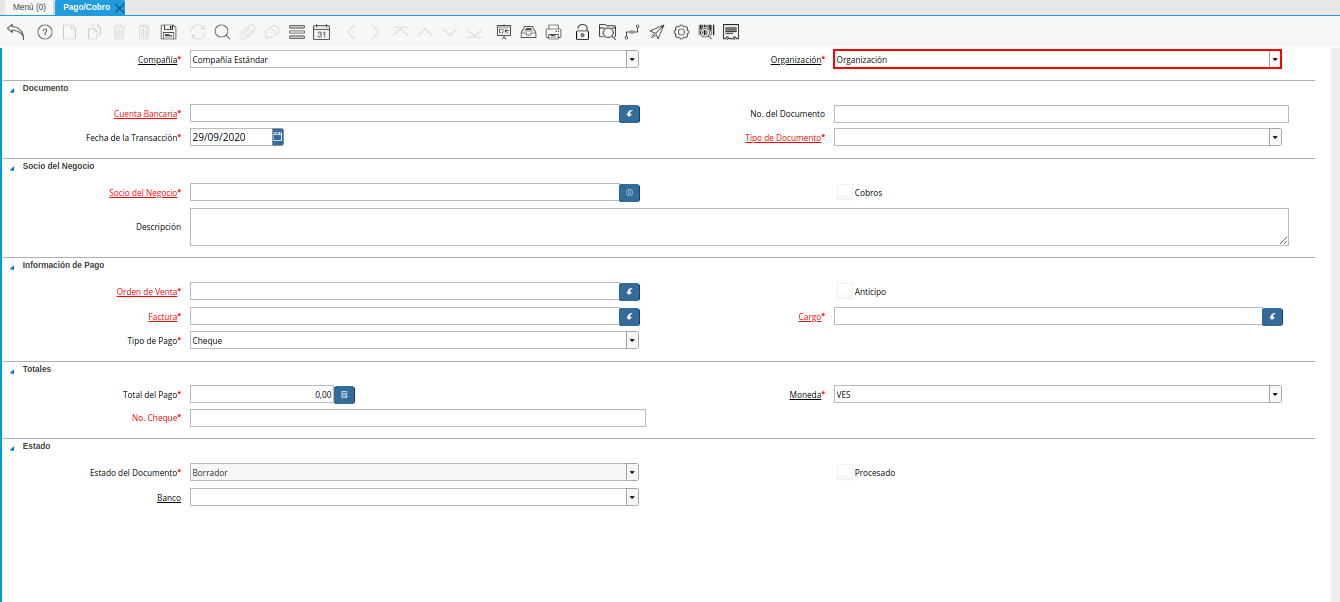Open the History calendar icon
The width and height of the screenshot is (1340, 602).
[x=321, y=32]
